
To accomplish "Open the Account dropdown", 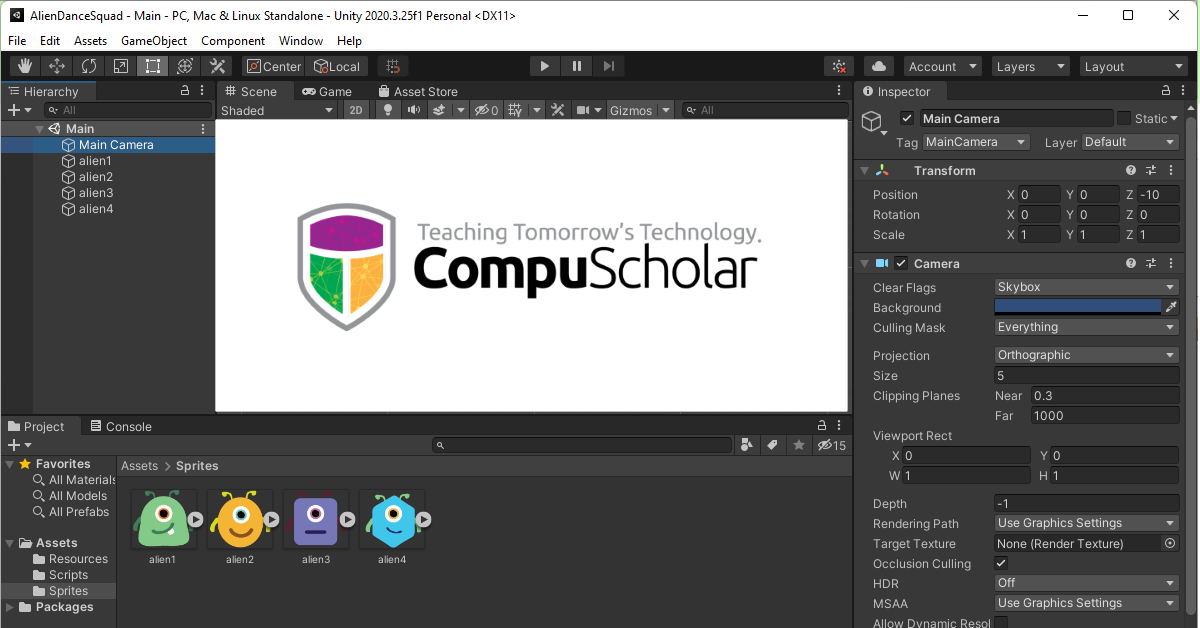I will coord(943,66).
